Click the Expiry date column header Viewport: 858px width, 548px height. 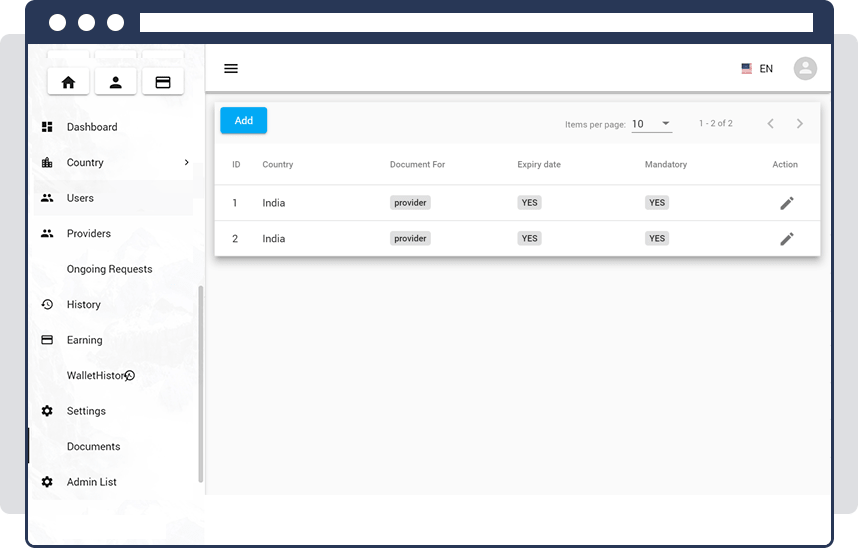(x=539, y=164)
